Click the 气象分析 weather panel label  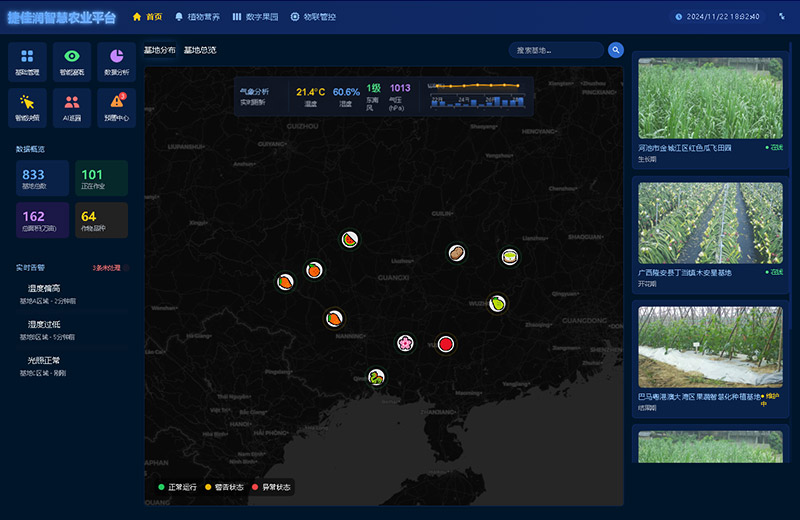(x=254, y=92)
